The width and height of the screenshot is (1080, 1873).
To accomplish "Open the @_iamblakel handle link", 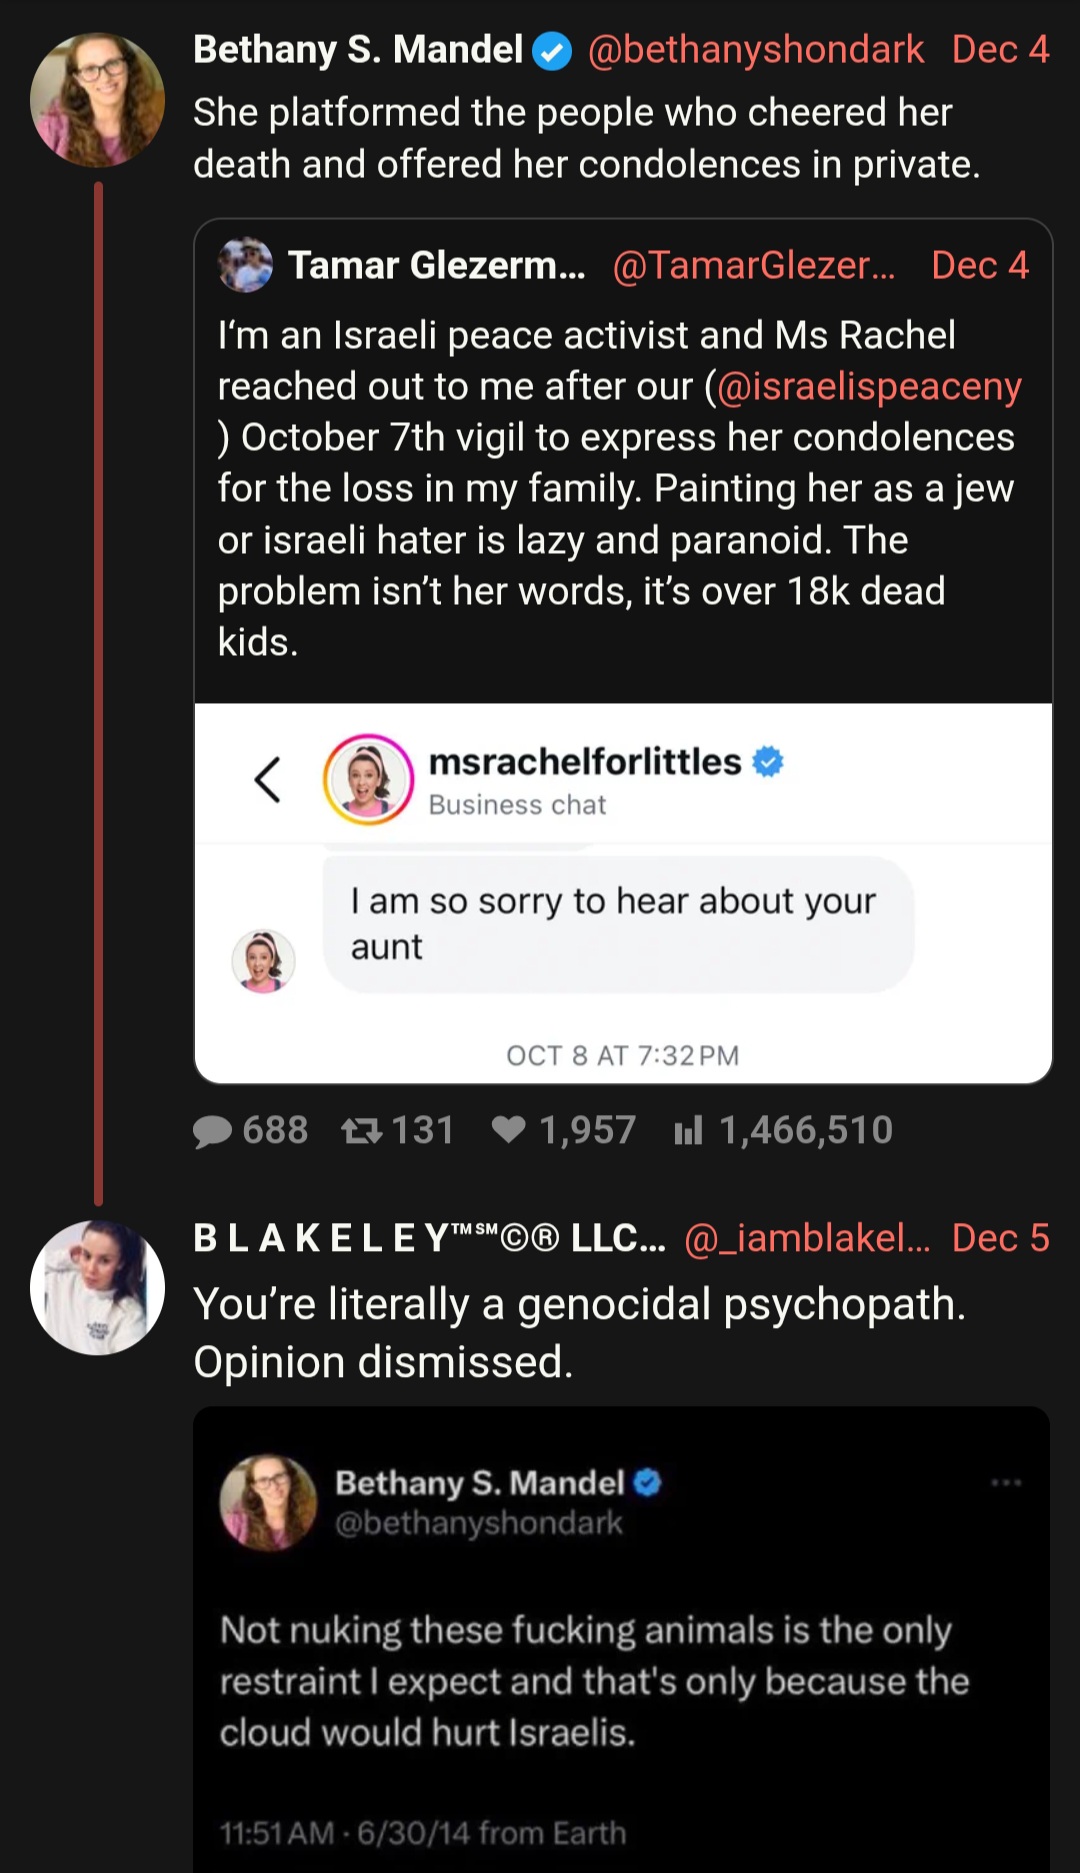I will click(x=807, y=1238).
